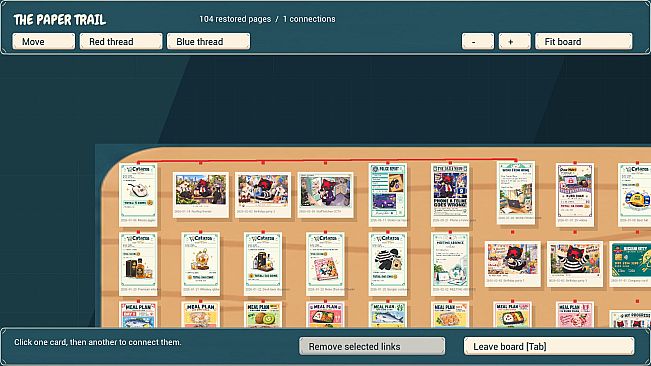Pick the Birthday party 2 photo card
The image size is (651, 366).
click(263, 195)
